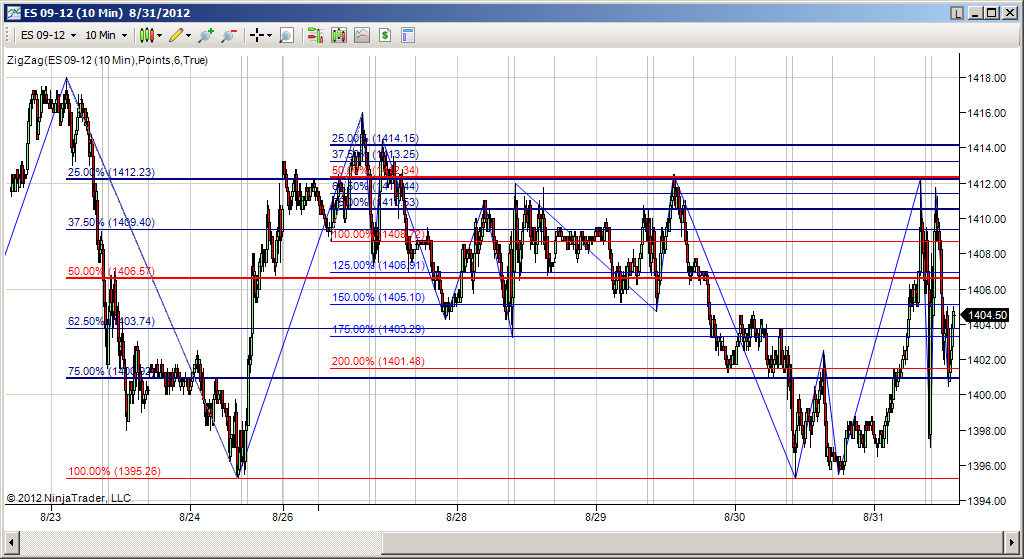Open the data series candlestick icon
This screenshot has width=1024, height=559.
tap(338, 35)
